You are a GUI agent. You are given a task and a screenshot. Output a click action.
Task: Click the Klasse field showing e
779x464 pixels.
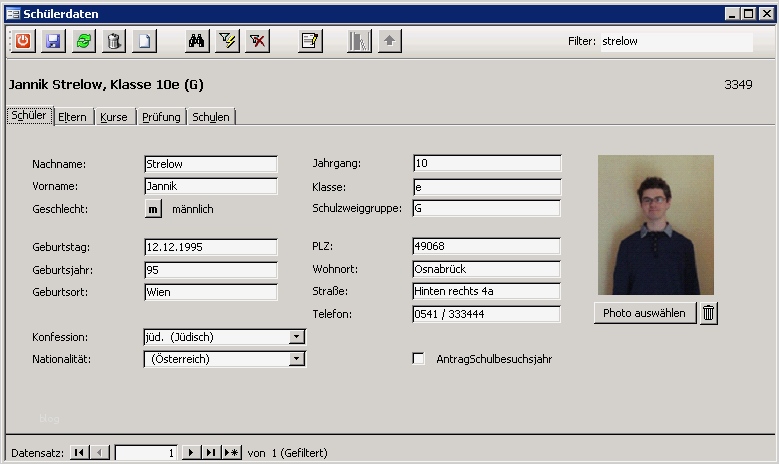[x=487, y=187]
